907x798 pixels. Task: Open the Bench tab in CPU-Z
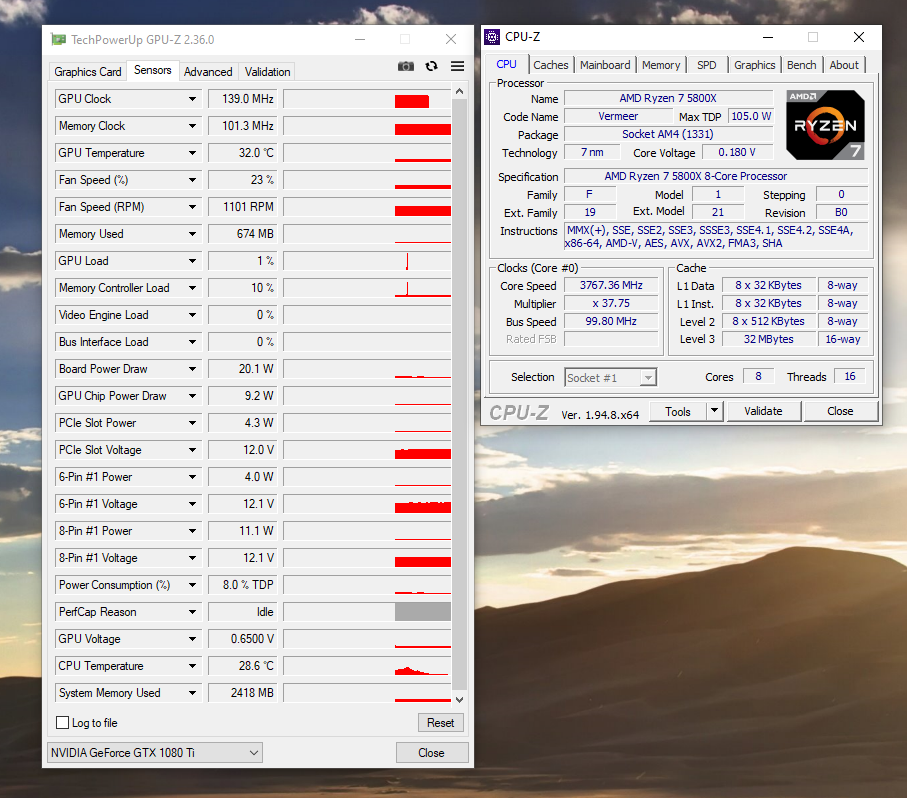coord(802,65)
